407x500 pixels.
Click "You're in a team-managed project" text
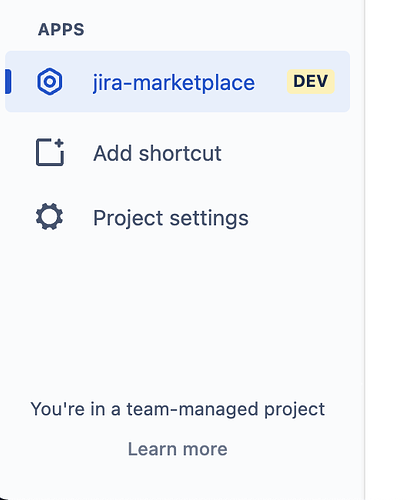[177, 409]
